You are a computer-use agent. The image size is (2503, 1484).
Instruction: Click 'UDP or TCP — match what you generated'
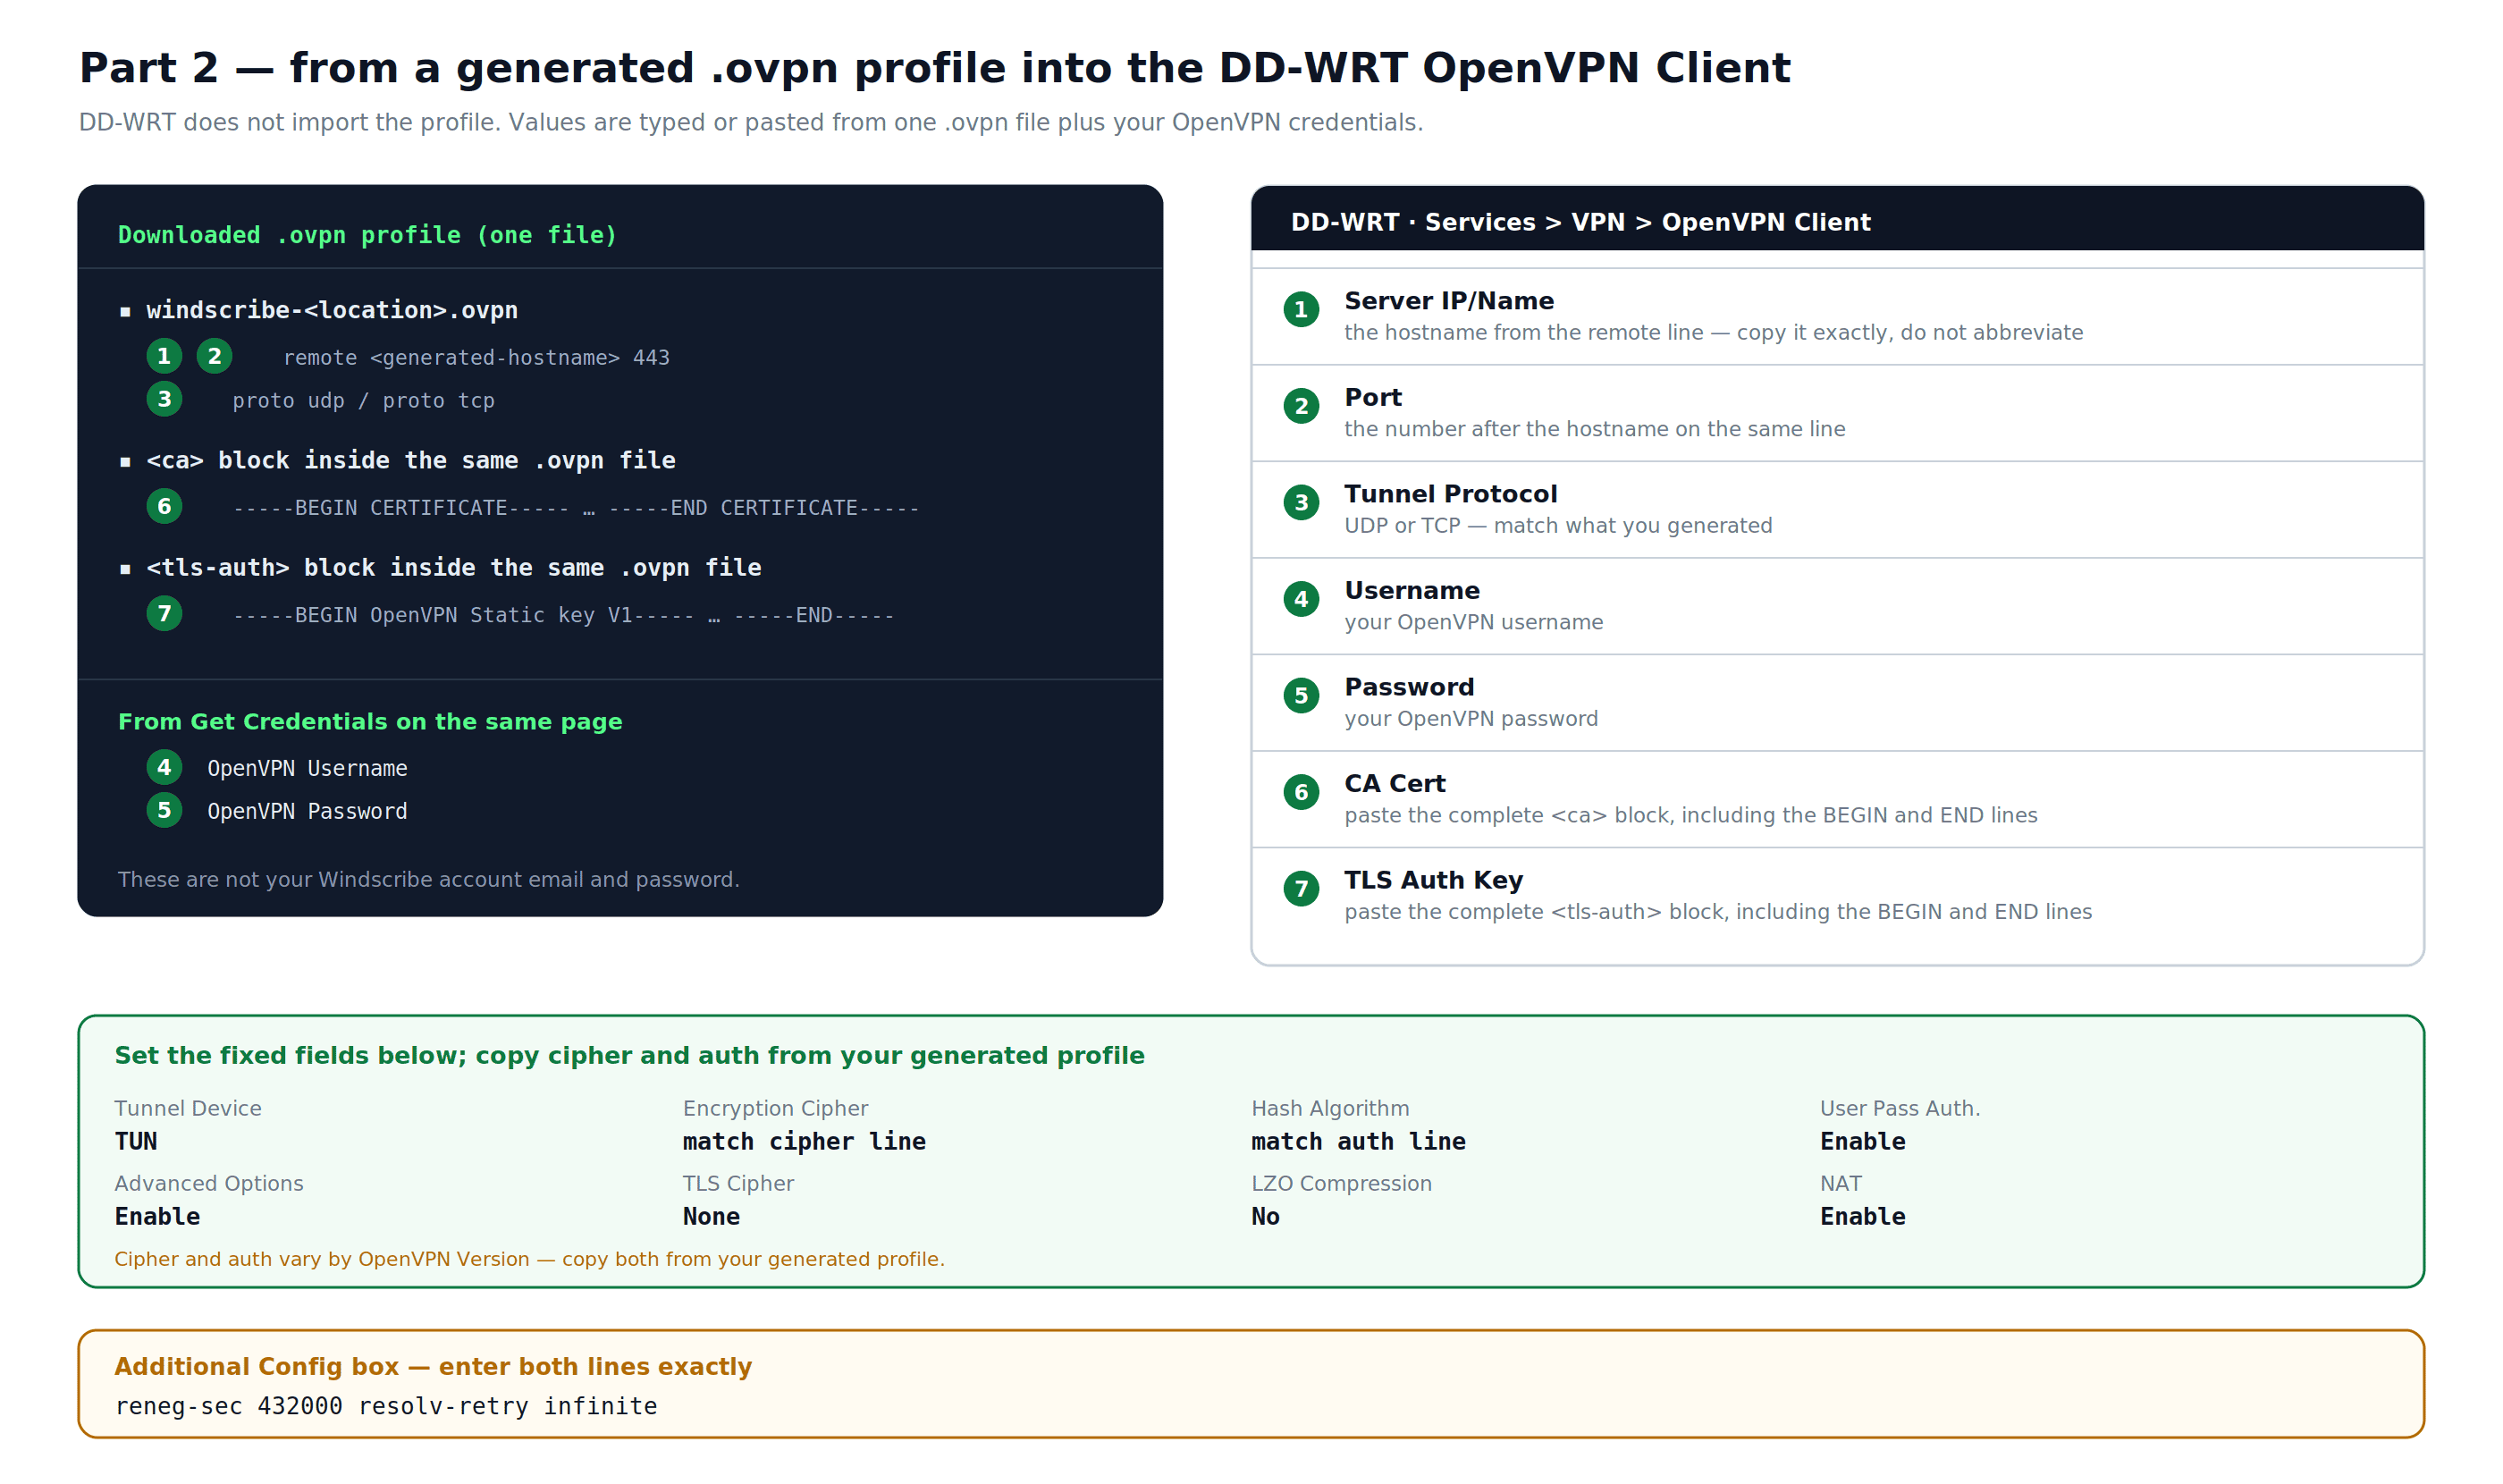1558,525
